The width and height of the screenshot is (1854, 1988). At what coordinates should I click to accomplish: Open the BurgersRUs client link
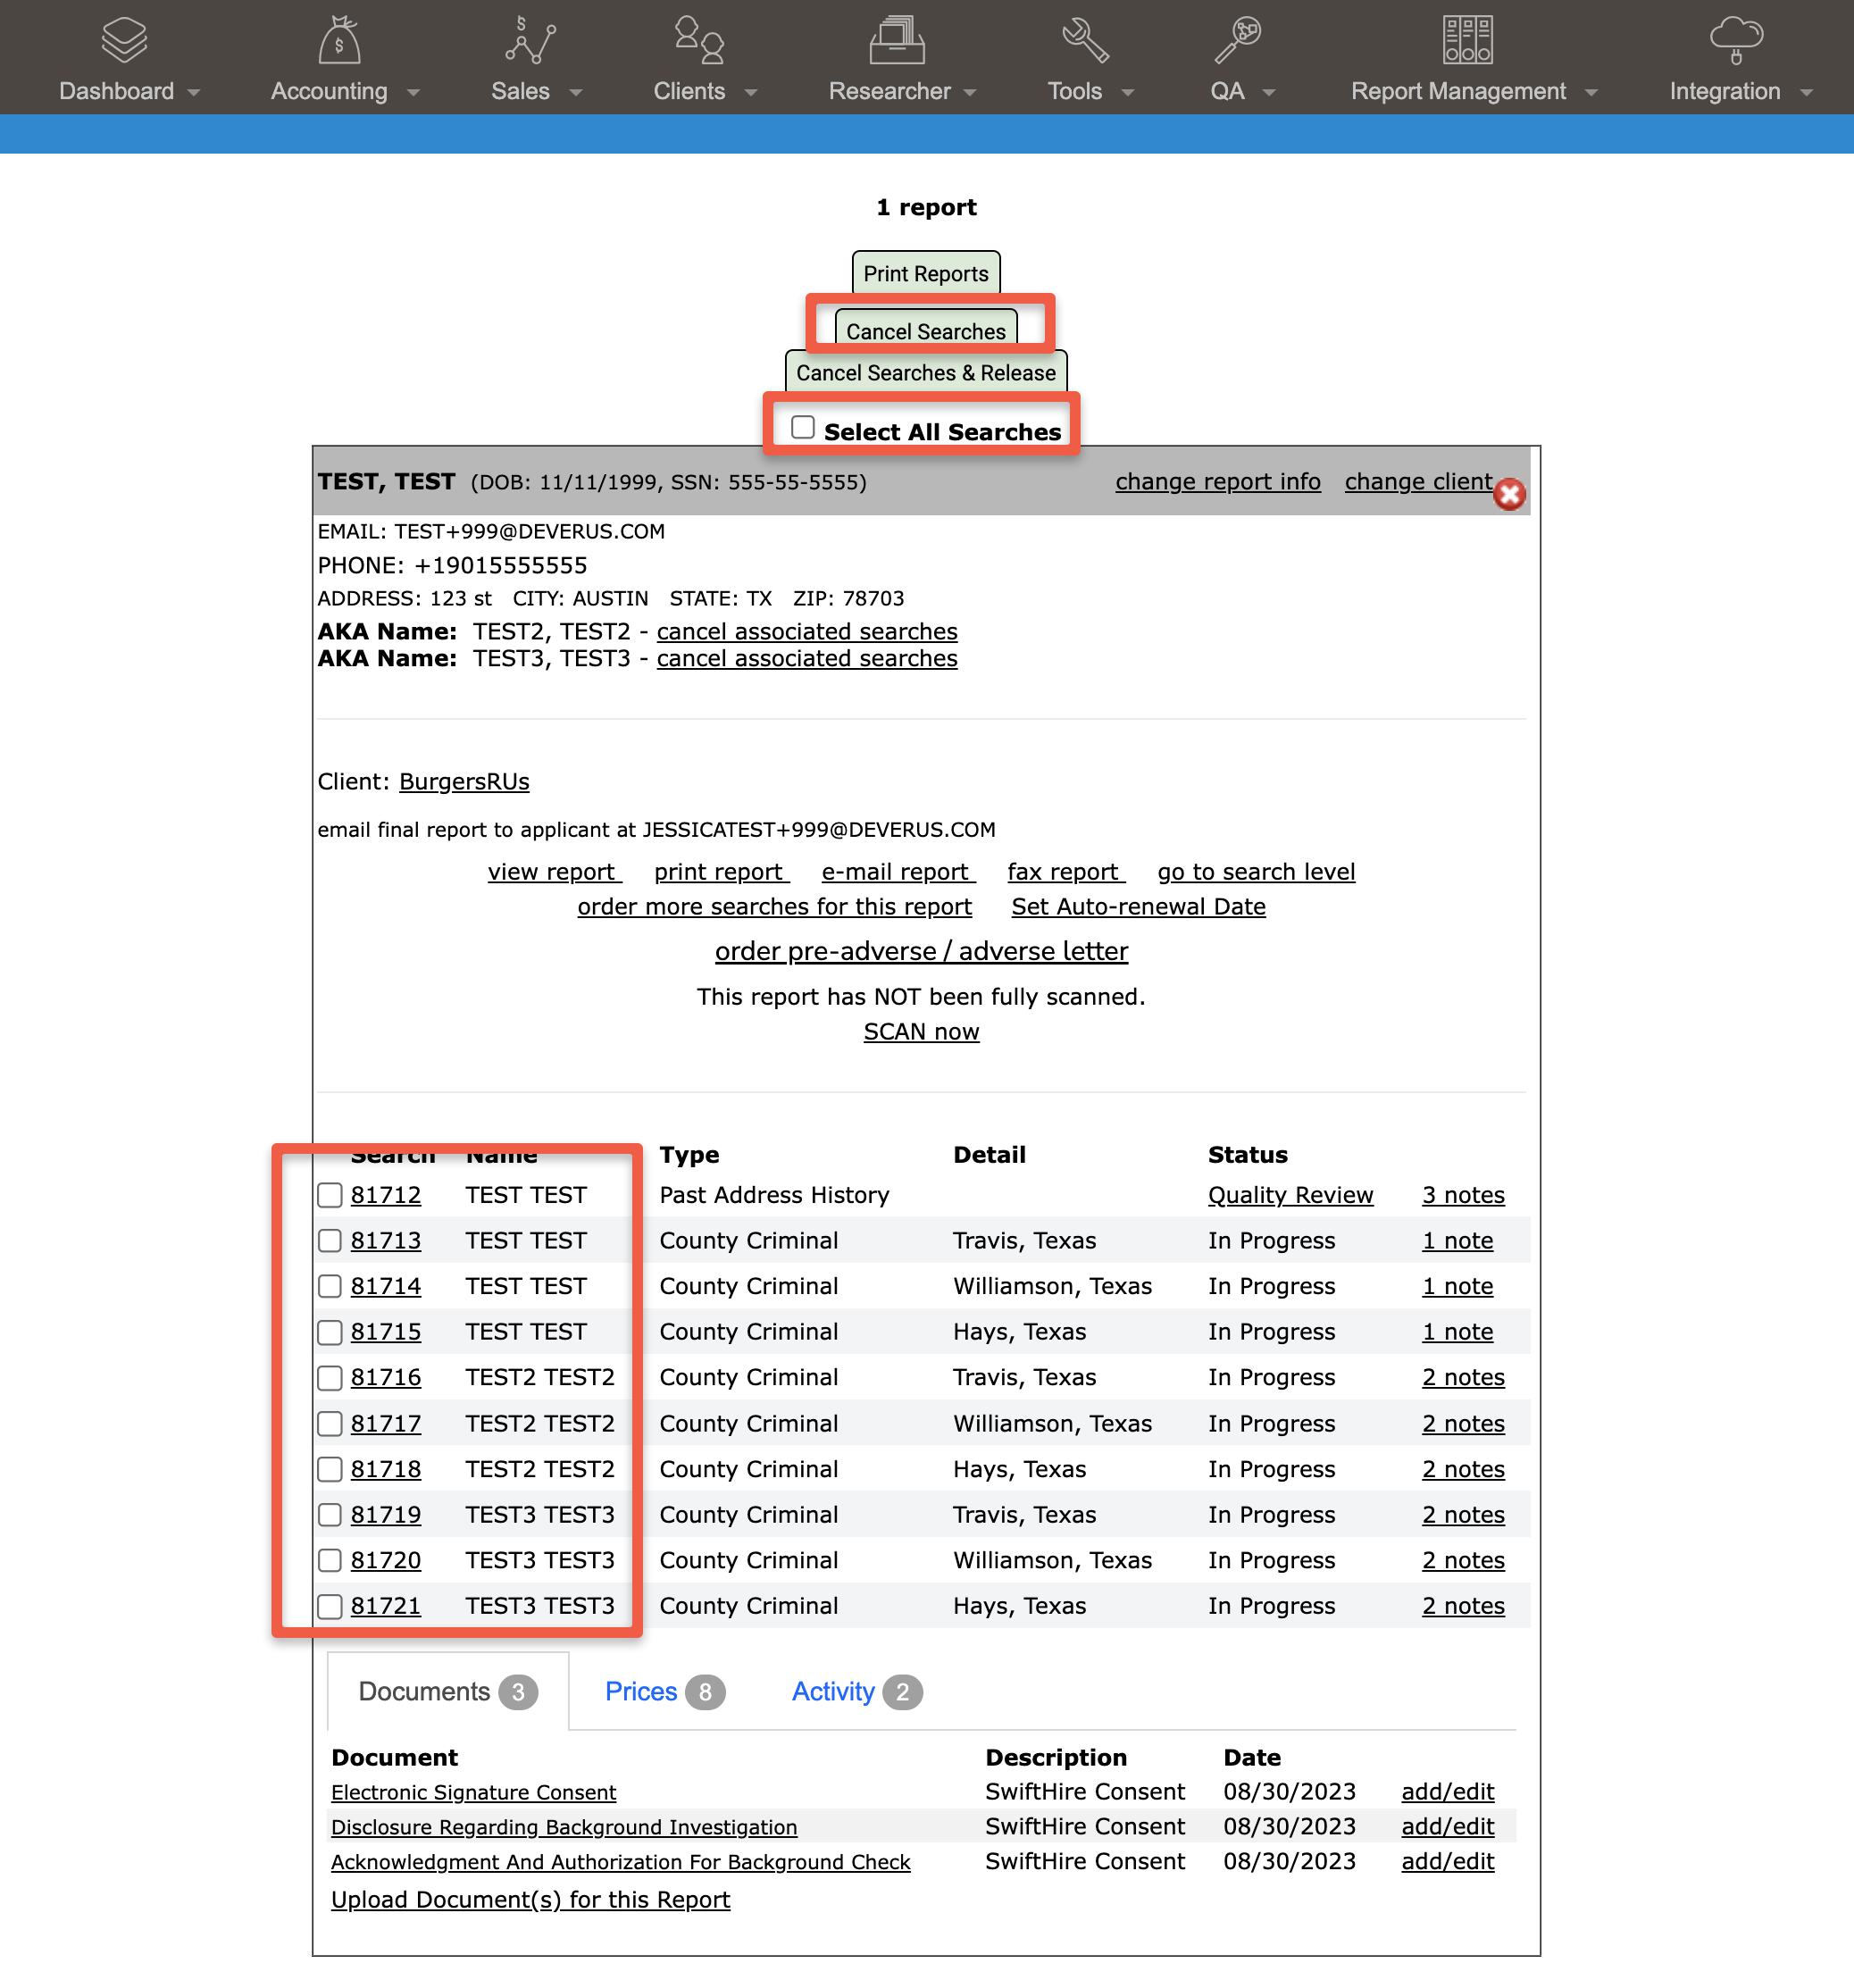pos(464,782)
